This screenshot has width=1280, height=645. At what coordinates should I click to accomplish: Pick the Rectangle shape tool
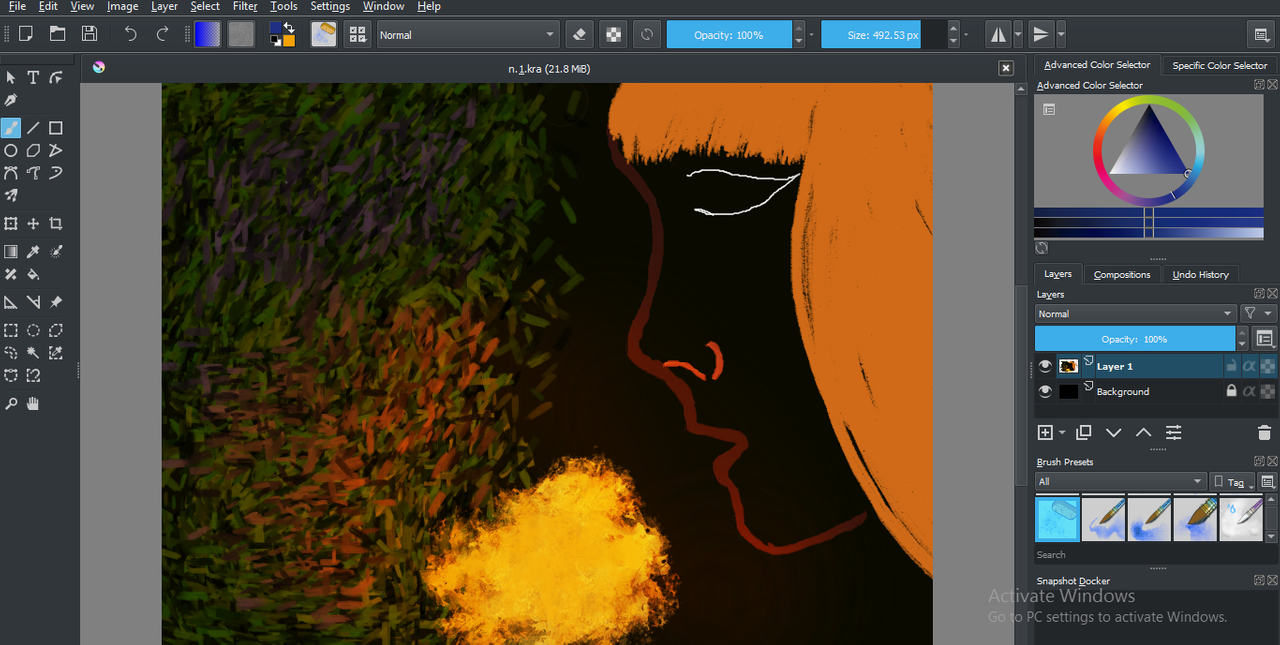[x=56, y=128]
